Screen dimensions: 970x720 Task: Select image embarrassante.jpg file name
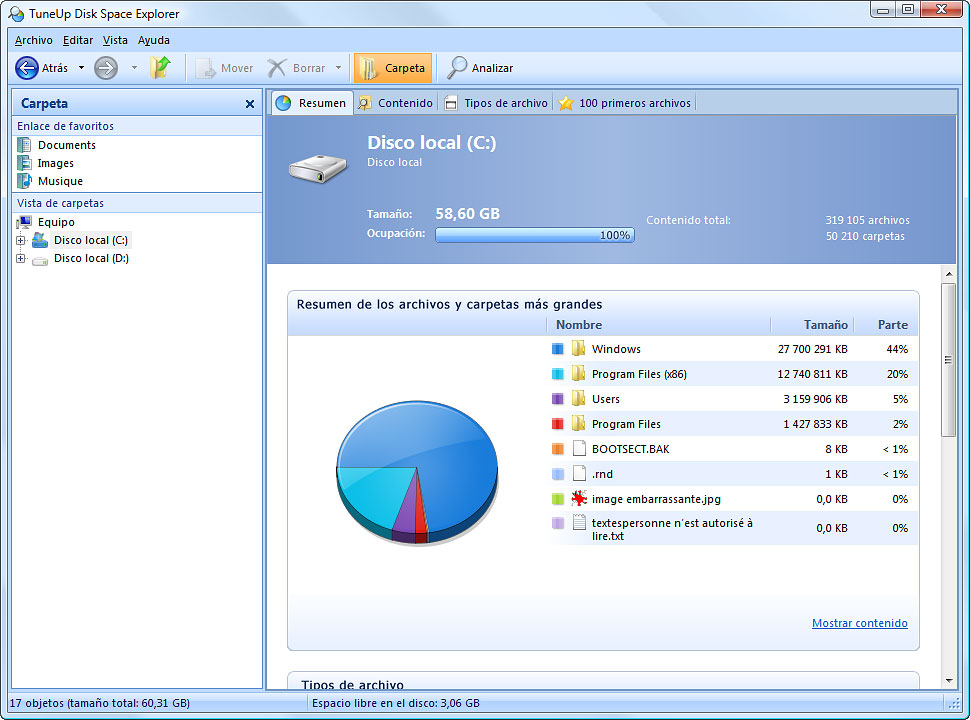click(656, 499)
